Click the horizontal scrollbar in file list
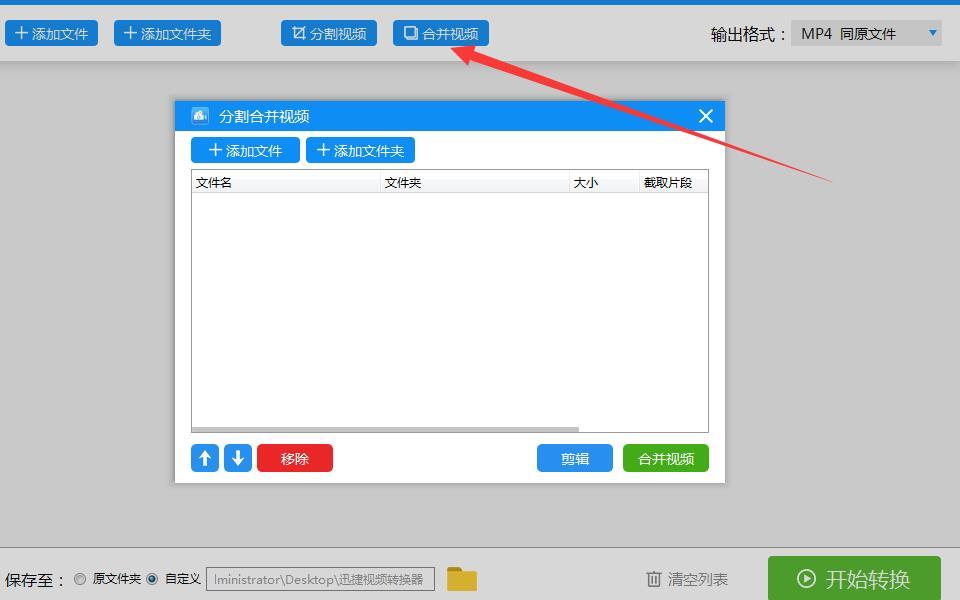The height and width of the screenshot is (600, 960). (x=385, y=429)
